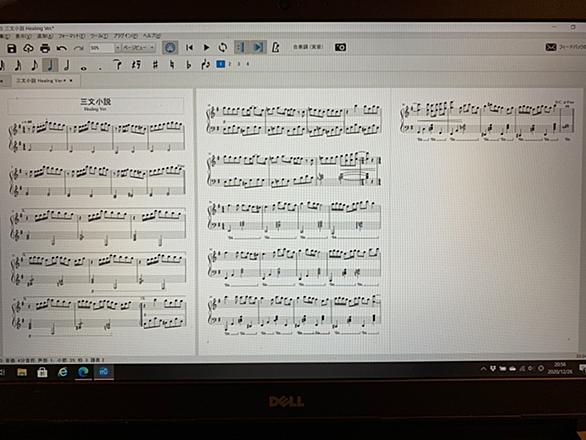Redo the last undone action
The image size is (586, 440).
pyautogui.click(x=78, y=48)
